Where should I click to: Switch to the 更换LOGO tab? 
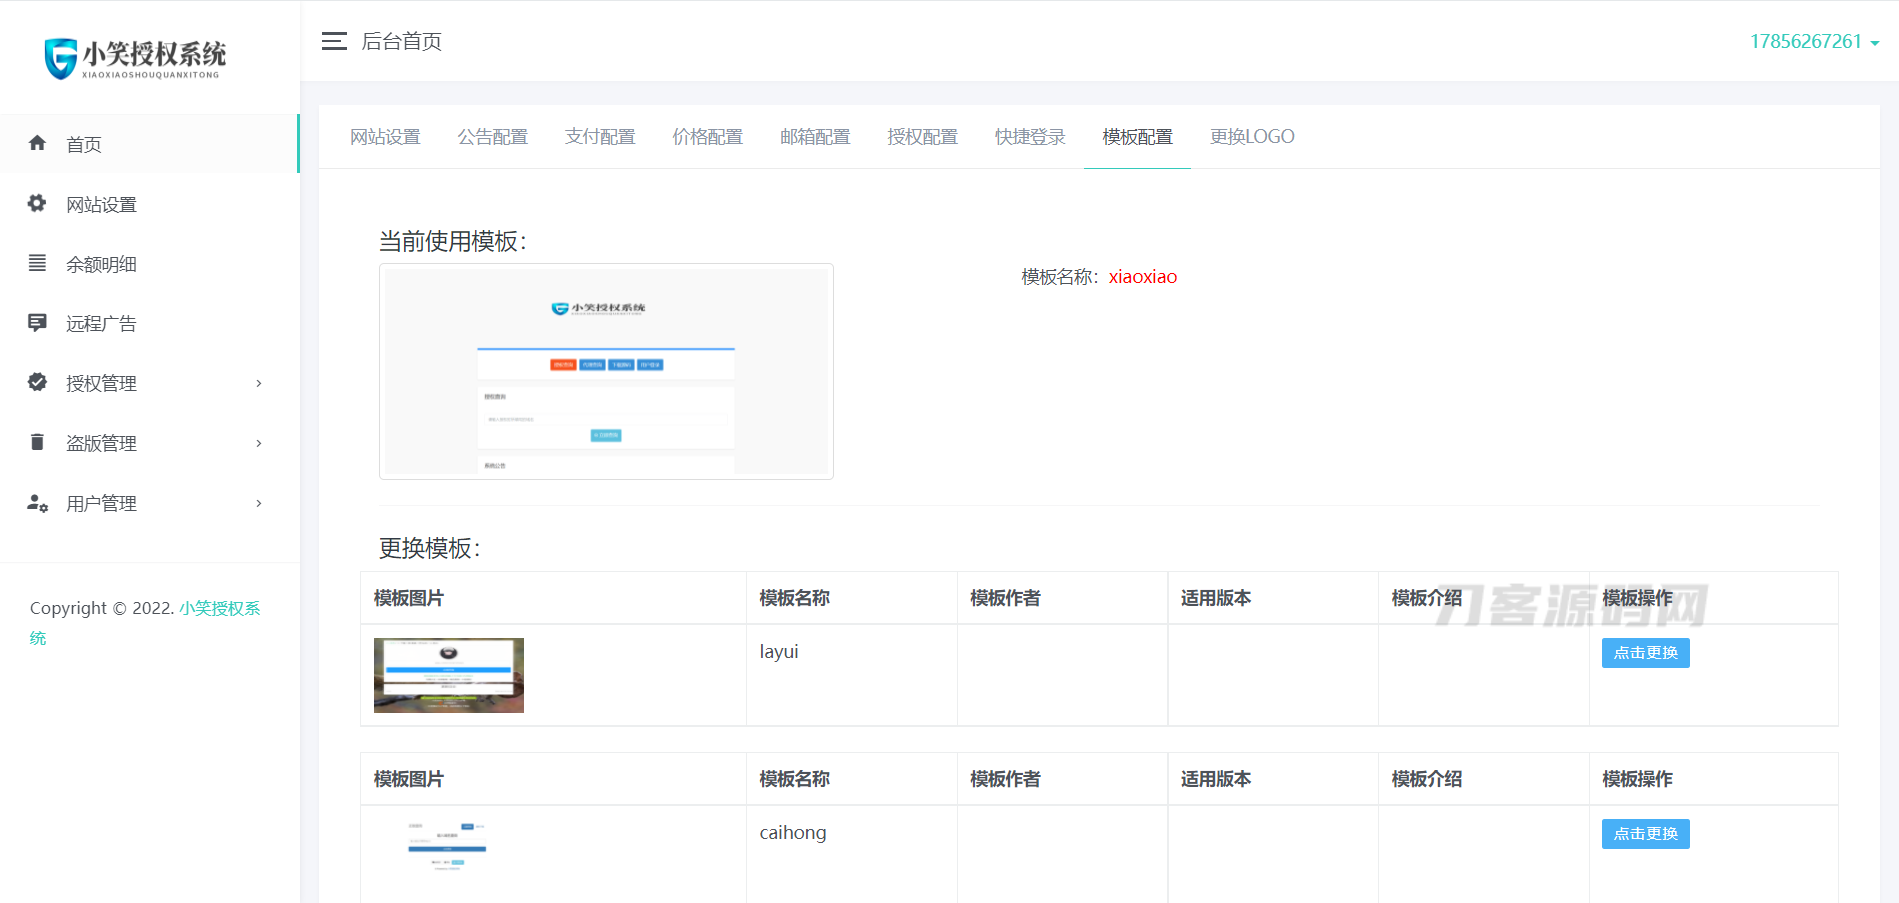(1252, 137)
